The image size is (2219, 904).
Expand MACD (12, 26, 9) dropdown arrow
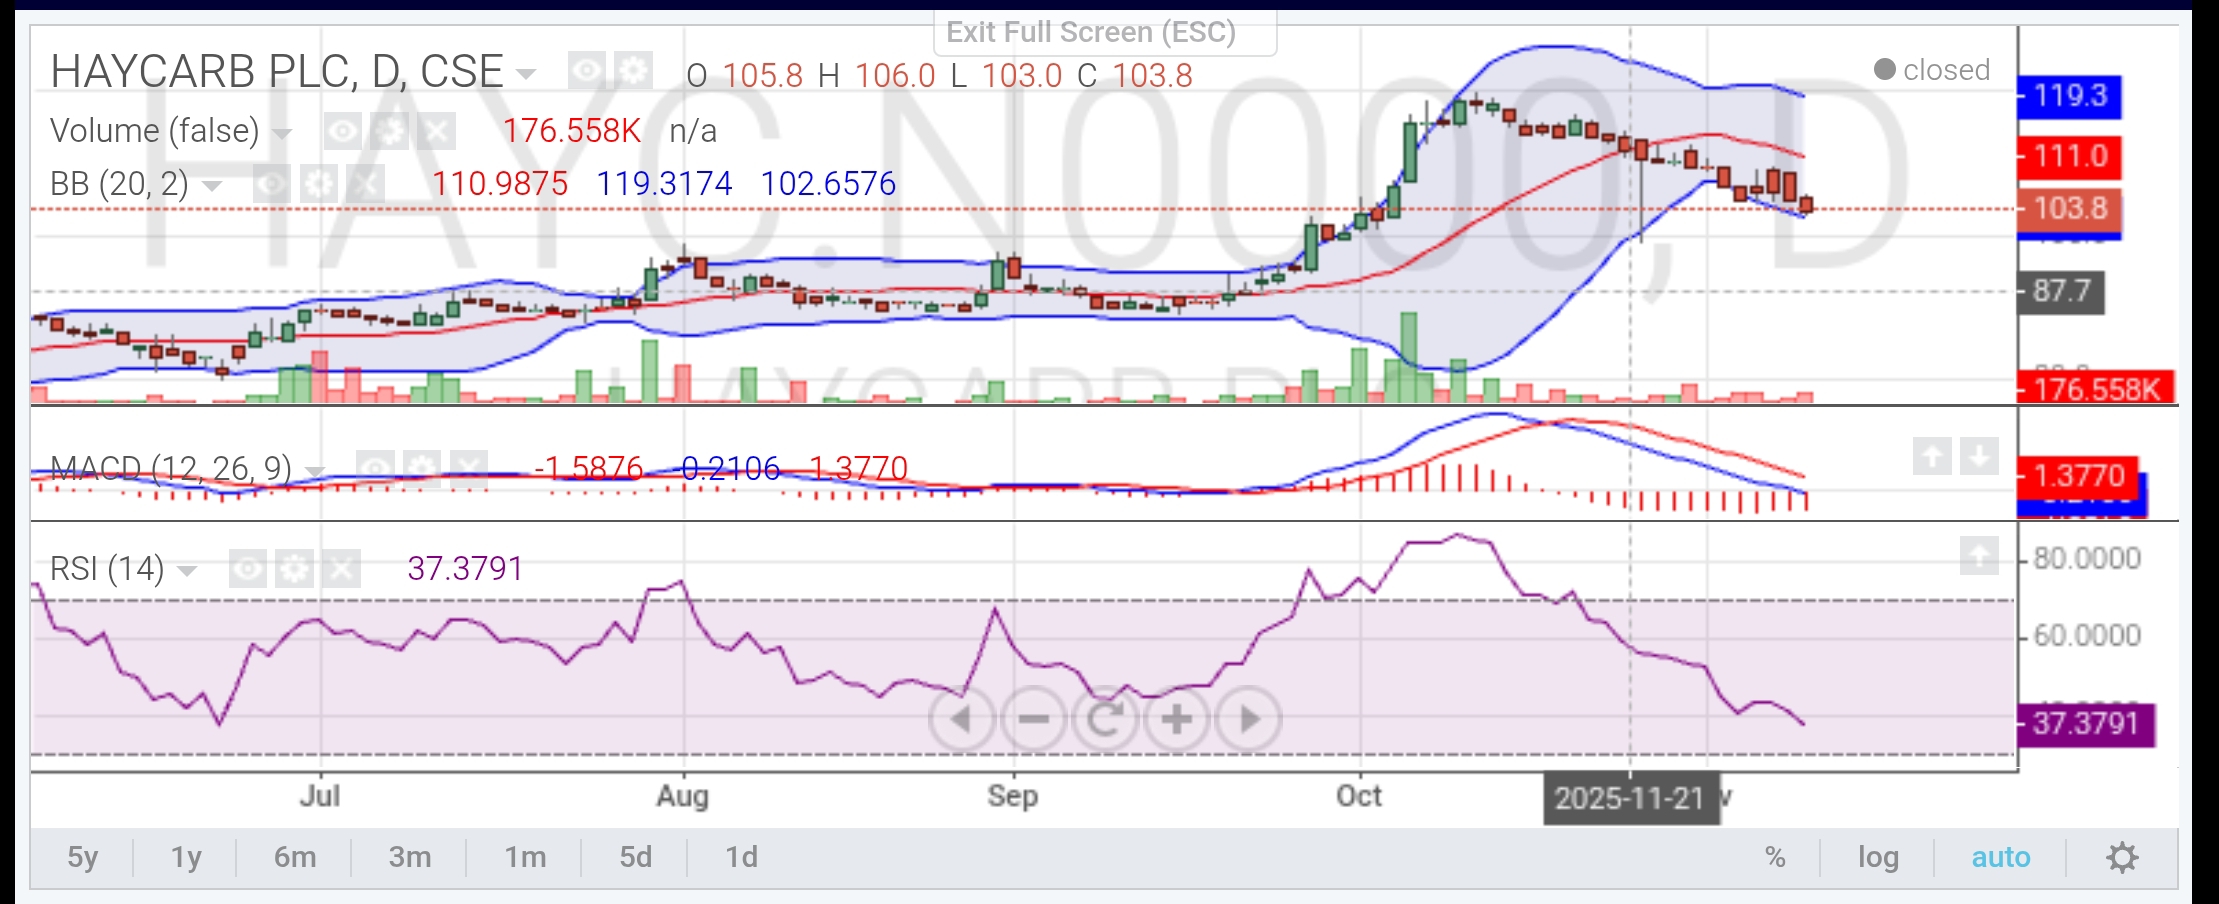314,470
